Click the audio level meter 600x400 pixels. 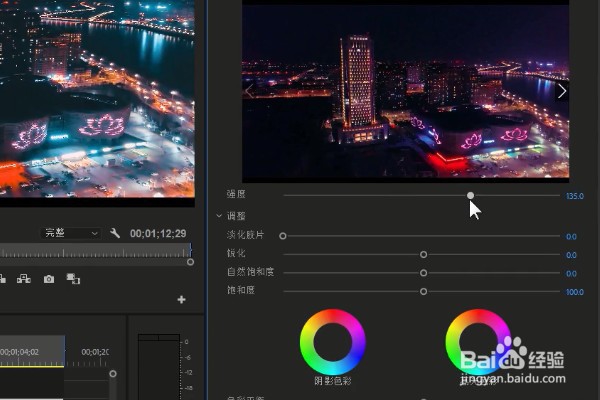click(x=159, y=367)
